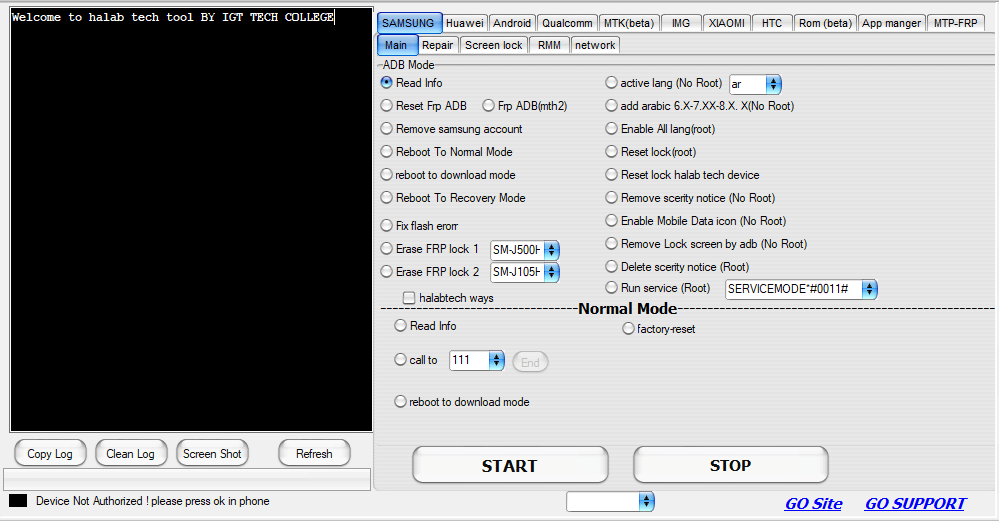Choose Remove scerity notice (No Root)

pyautogui.click(x=611, y=197)
